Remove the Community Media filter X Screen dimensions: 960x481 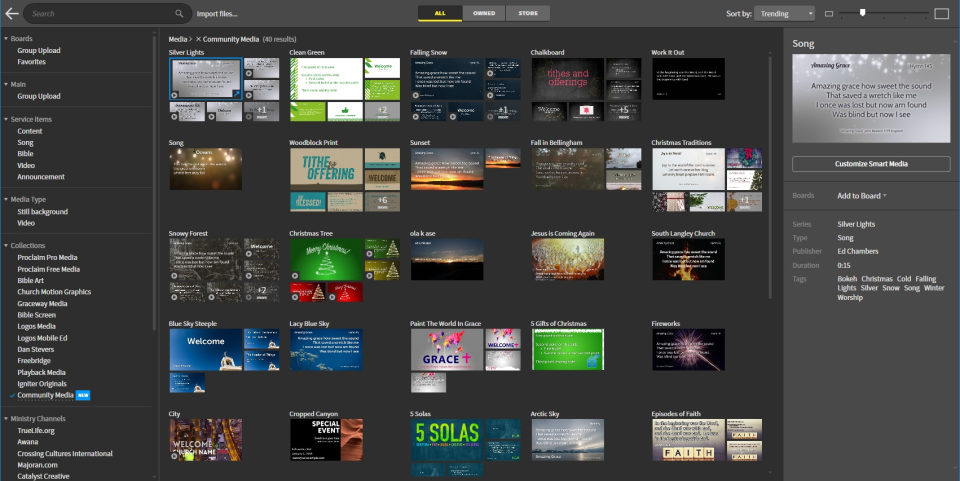tap(198, 39)
